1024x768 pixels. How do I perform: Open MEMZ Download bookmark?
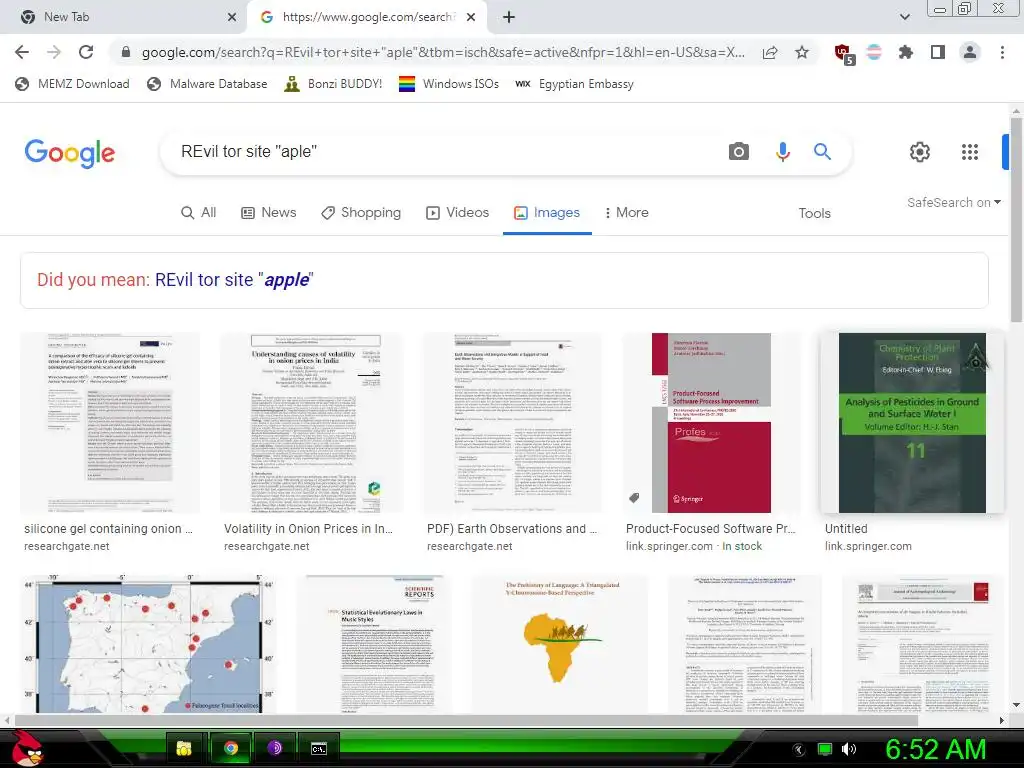click(x=72, y=84)
